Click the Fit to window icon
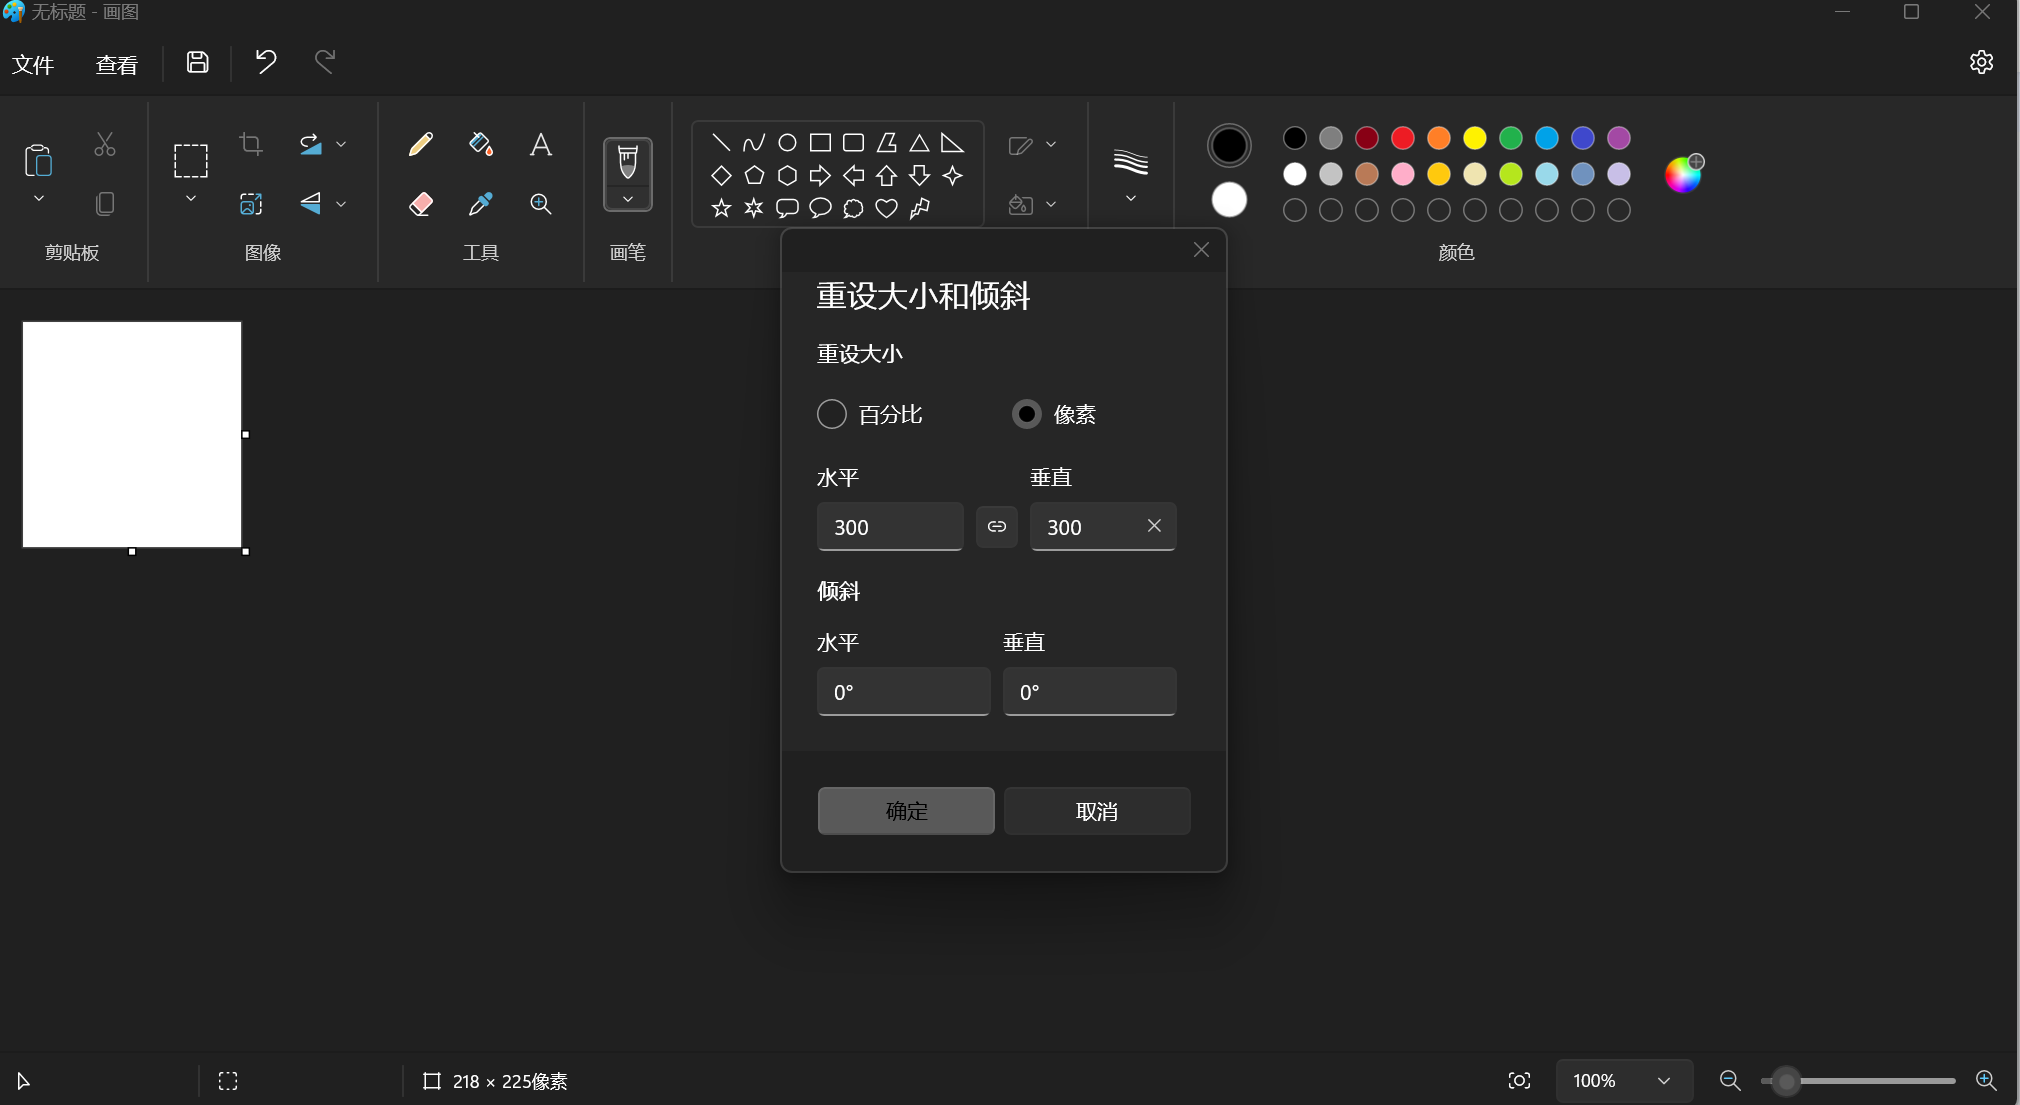This screenshot has height=1105, width=2020. click(x=1519, y=1080)
